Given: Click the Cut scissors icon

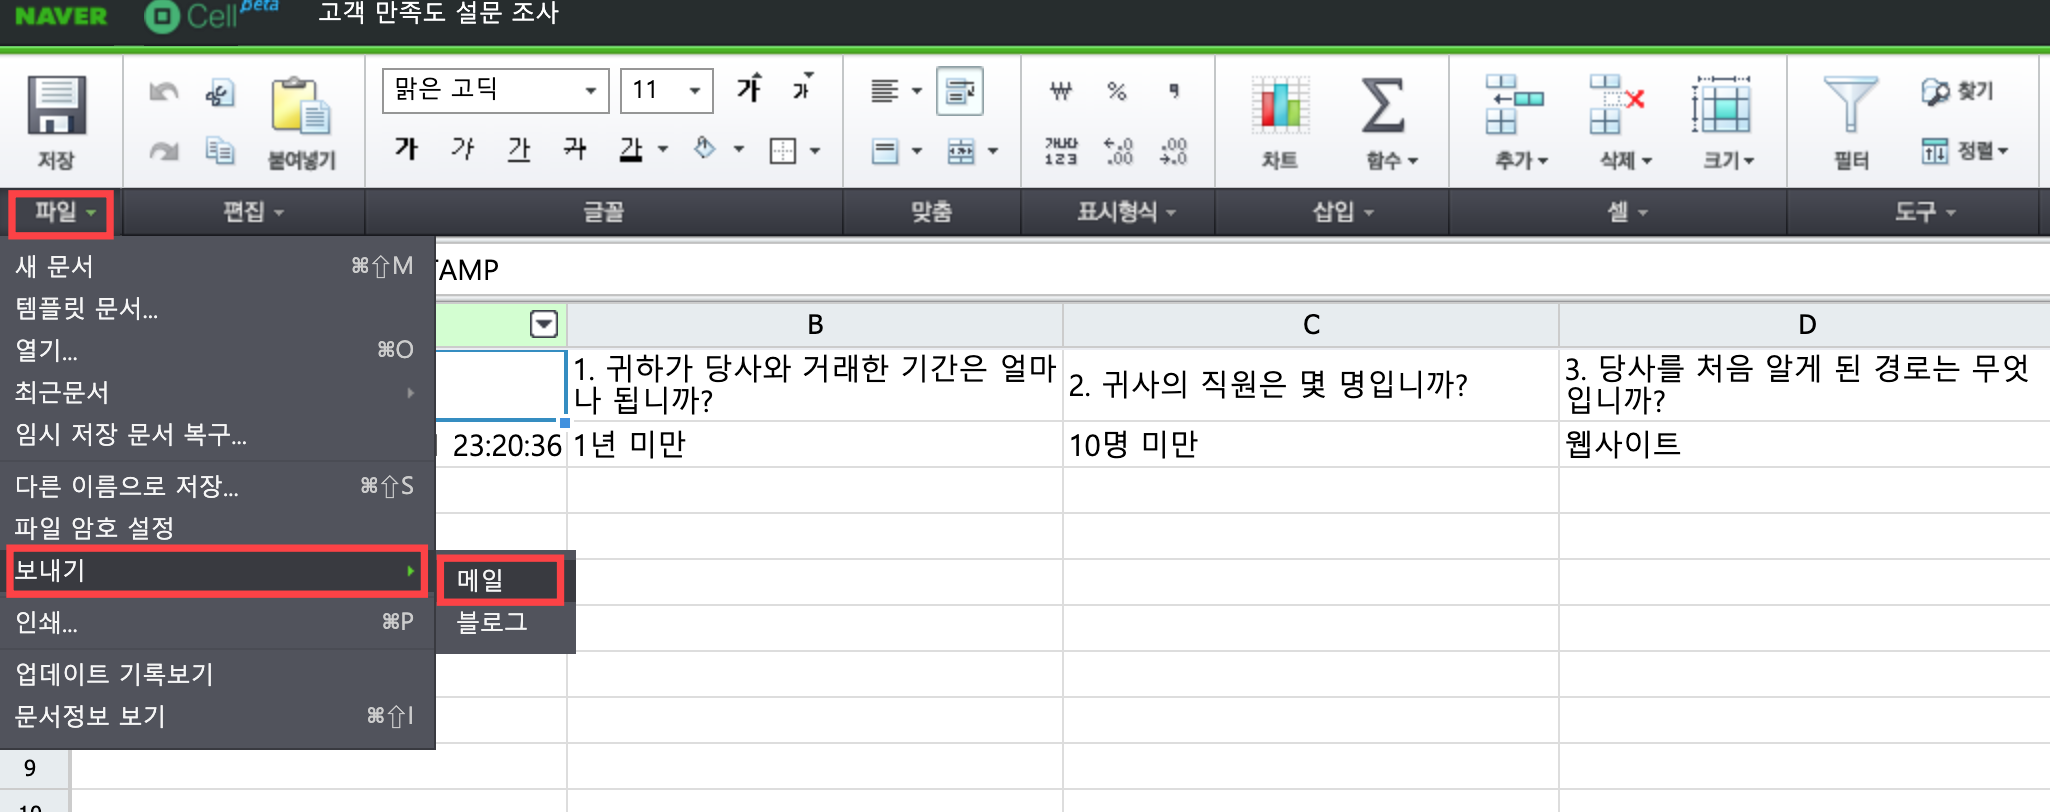Looking at the screenshot, I should coord(219,93).
